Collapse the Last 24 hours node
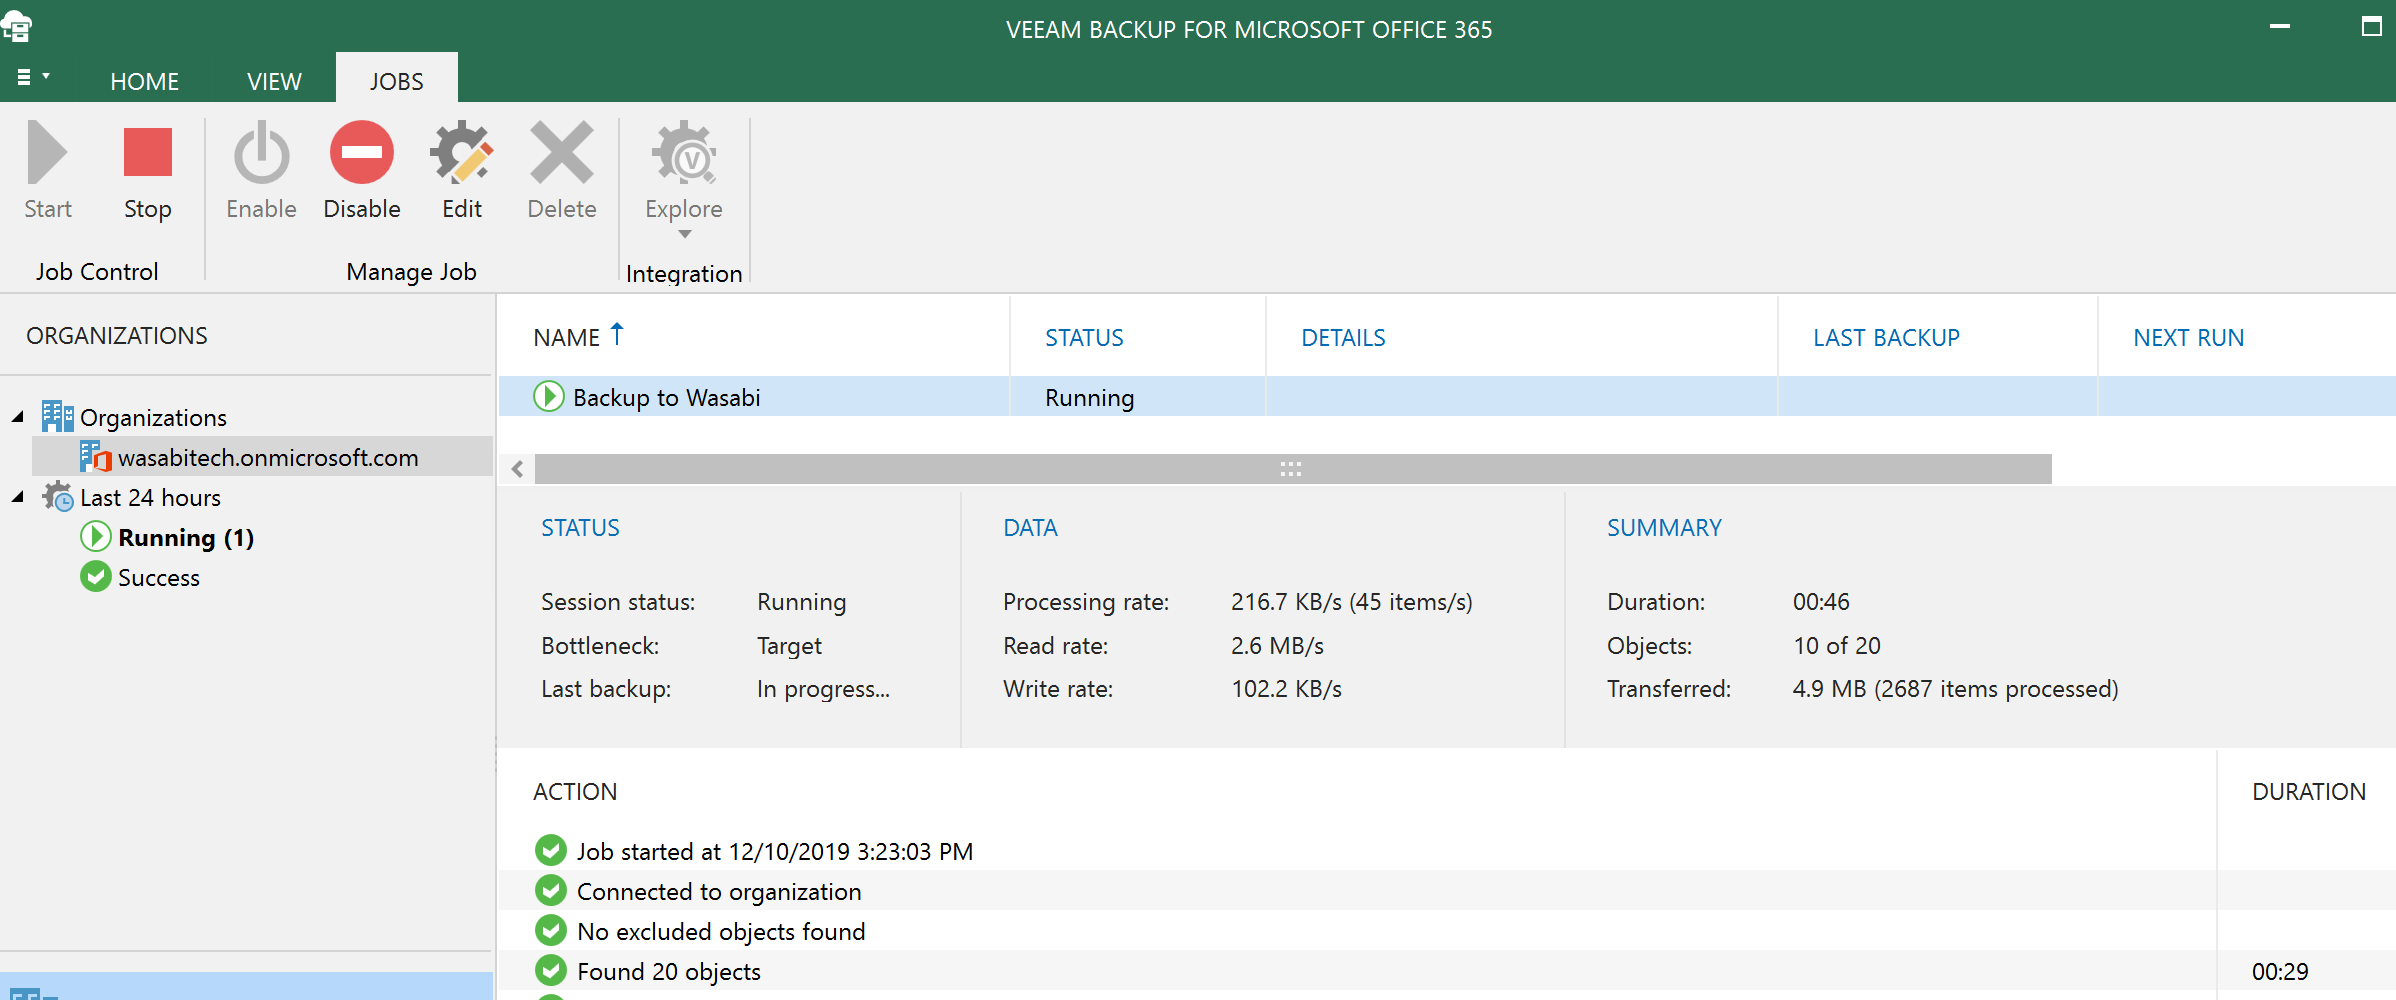Image resolution: width=2396 pixels, height=1000 pixels. [x=18, y=497]
